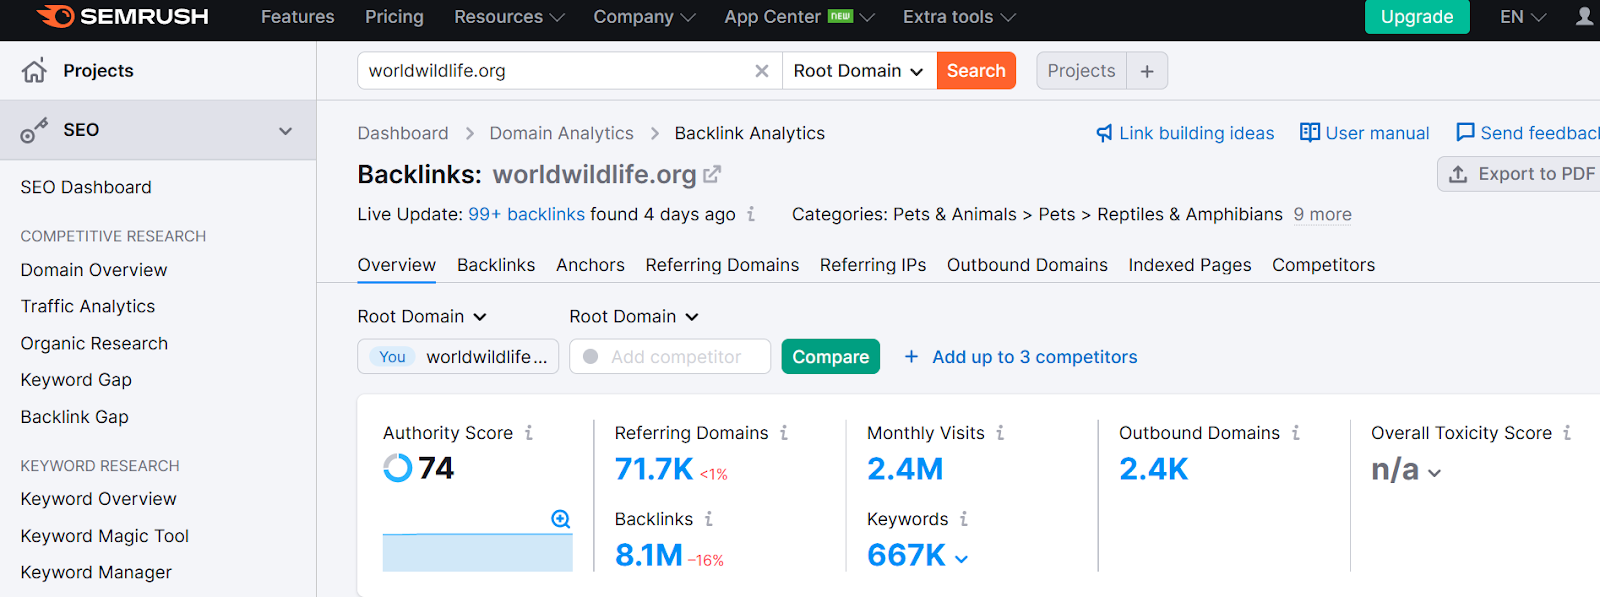
Task: Click the Projects button beside search
Action: click(x=1081, y=71)
